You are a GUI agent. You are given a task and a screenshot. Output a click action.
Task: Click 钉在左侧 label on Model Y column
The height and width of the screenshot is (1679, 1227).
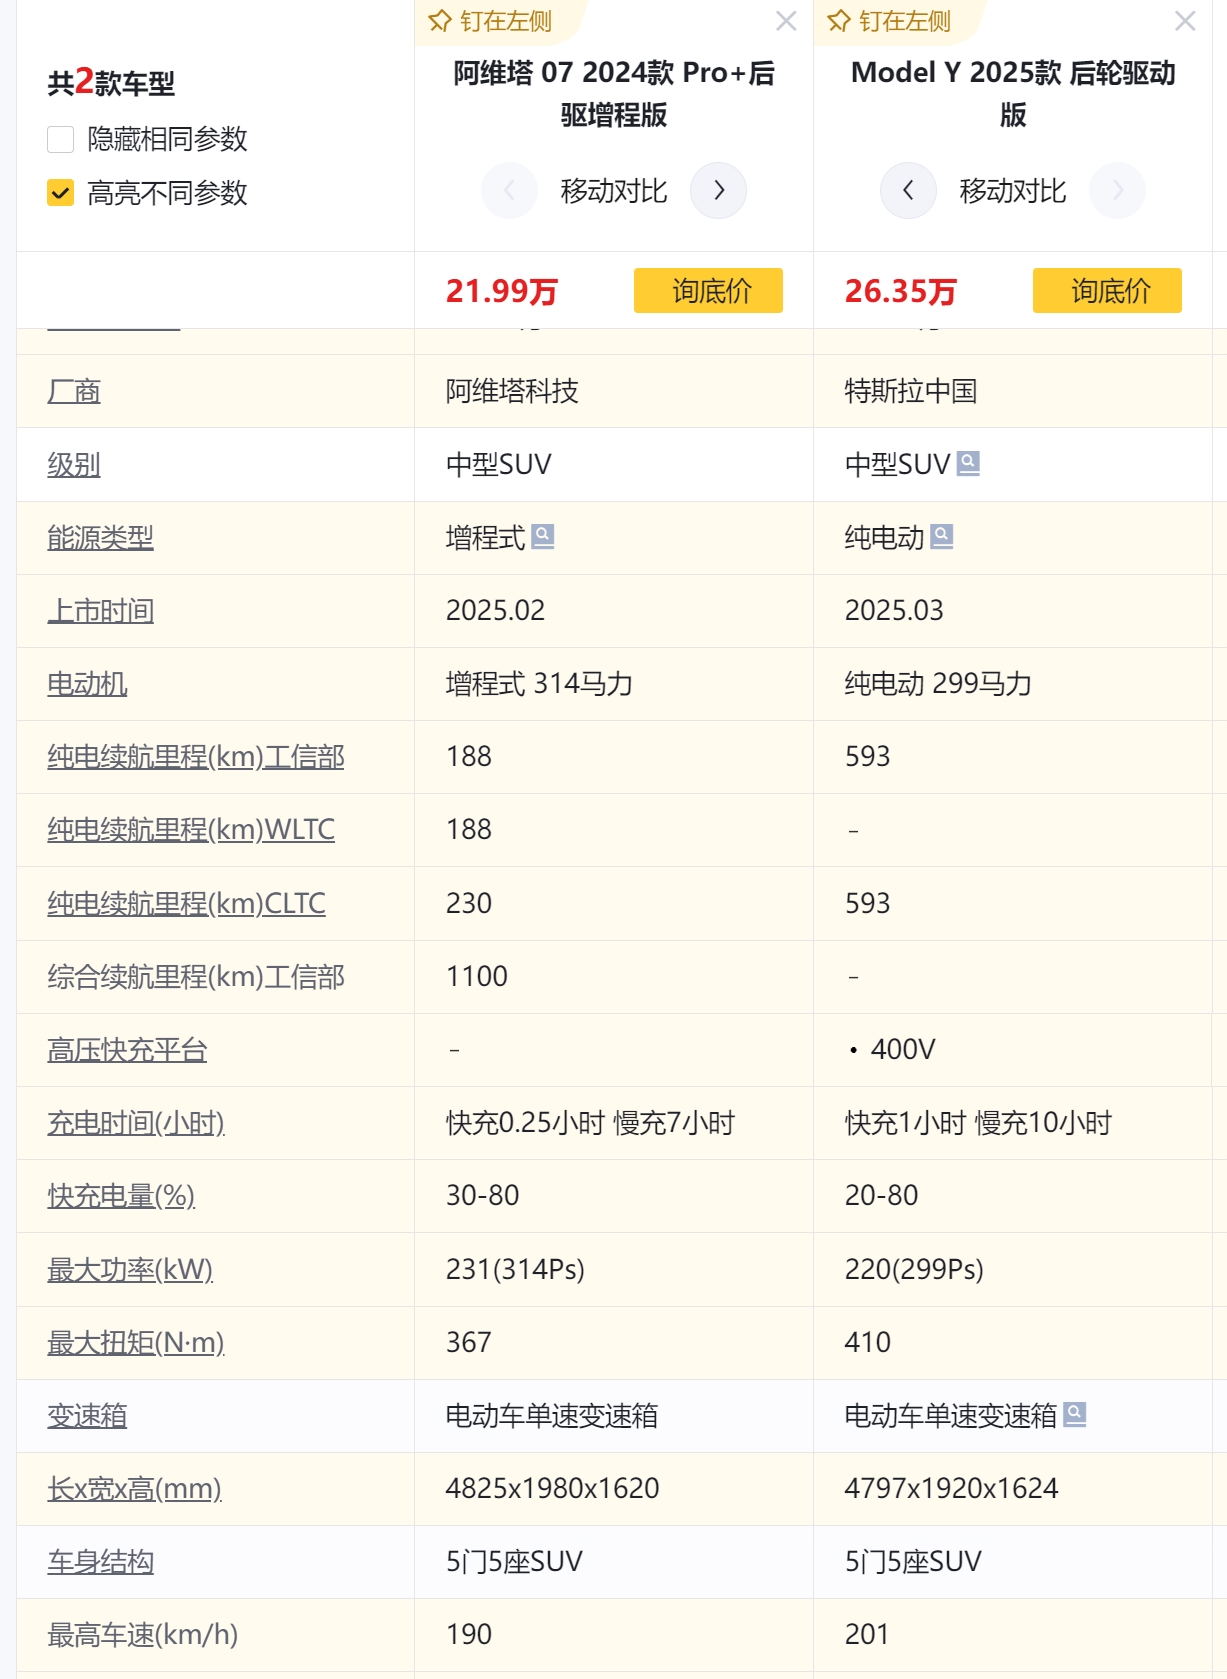[905, 21]
